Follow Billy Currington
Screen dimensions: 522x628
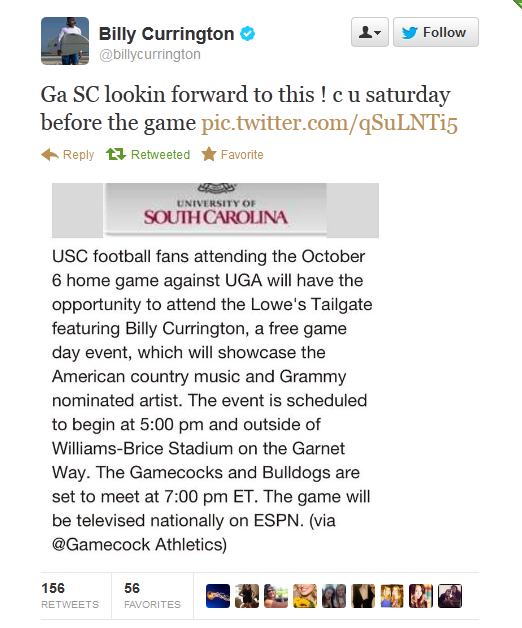point(436,32)
